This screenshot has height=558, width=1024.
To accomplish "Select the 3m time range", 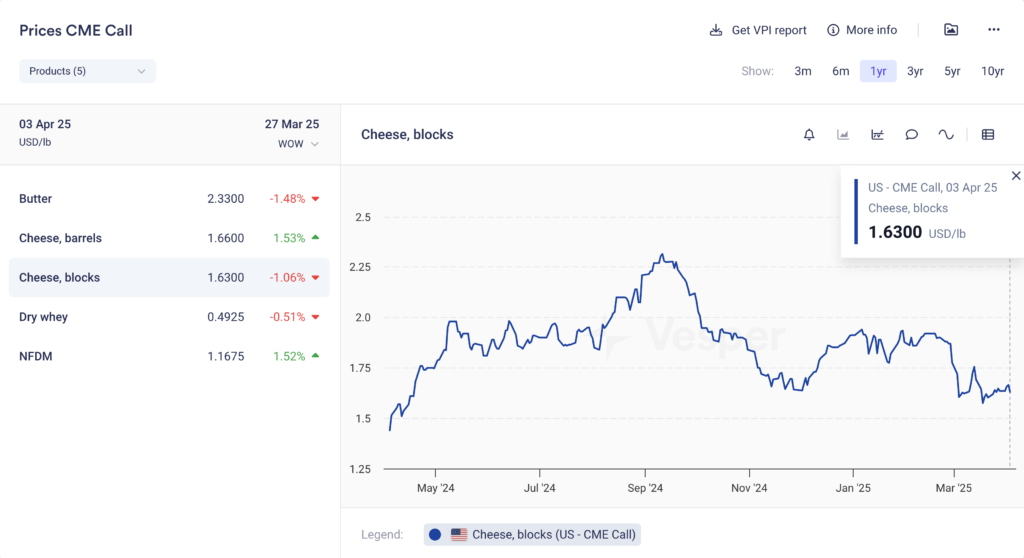I will point(803,71).
